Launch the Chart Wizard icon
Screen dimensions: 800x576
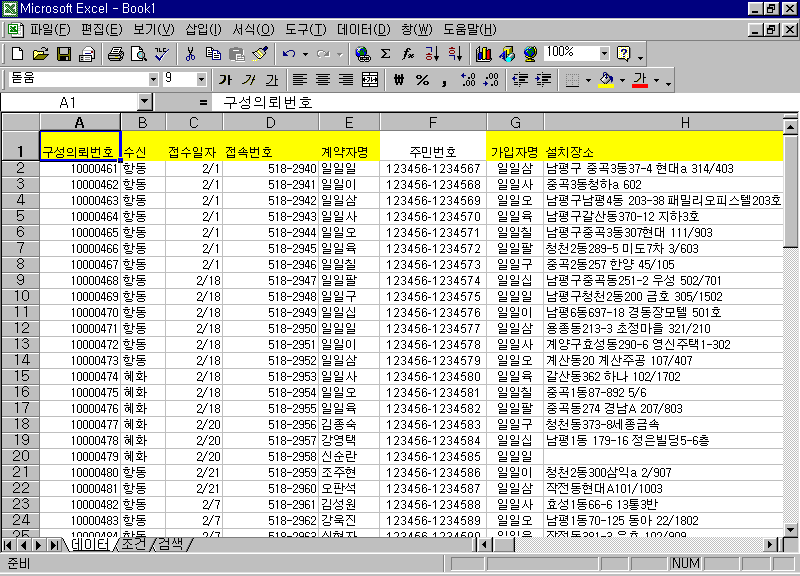[483, 54]
